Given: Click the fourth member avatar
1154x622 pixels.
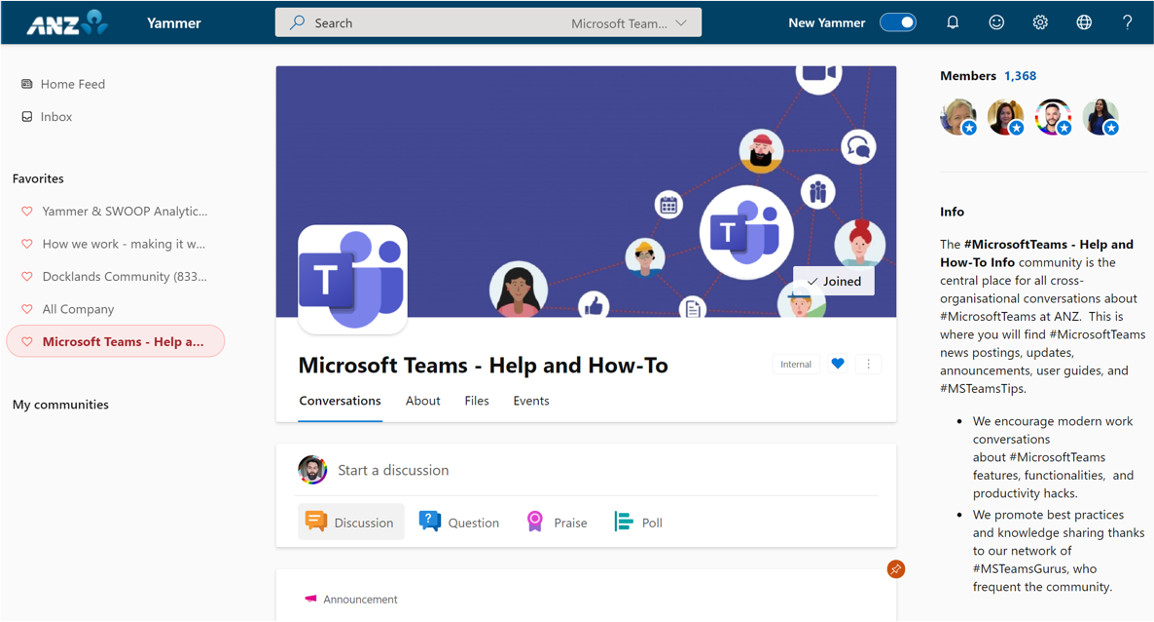Looking at the screenshot, I should tap(1100, 116).
